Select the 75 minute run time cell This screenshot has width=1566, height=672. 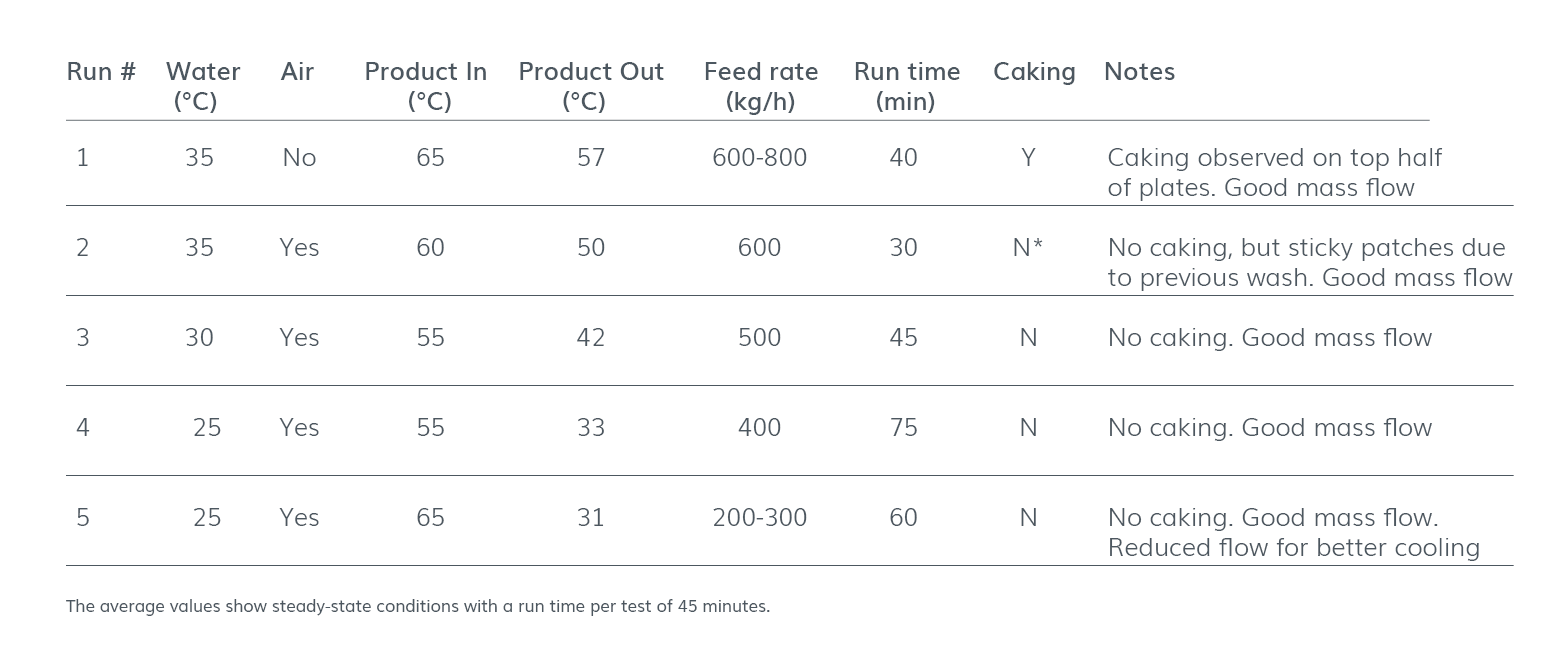pos(903,428)
